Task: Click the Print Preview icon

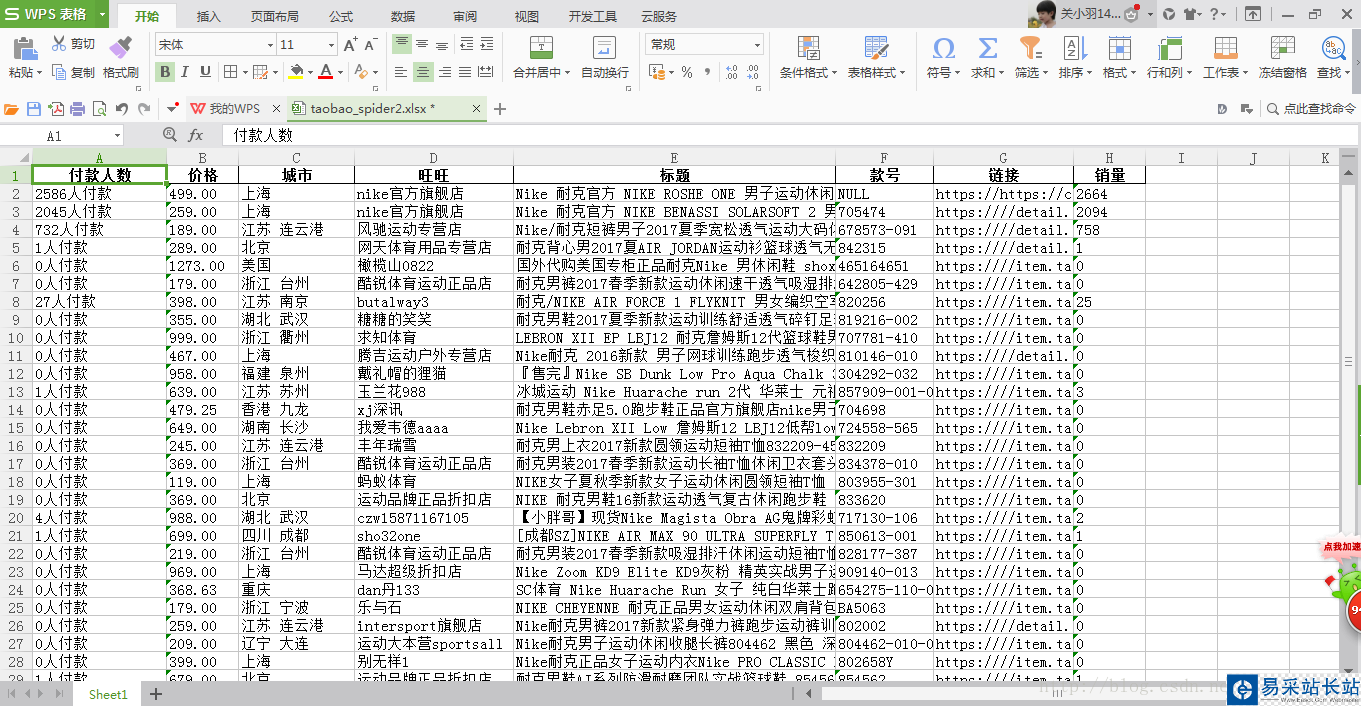Action: pyautogui.click(x=99, y=109)
